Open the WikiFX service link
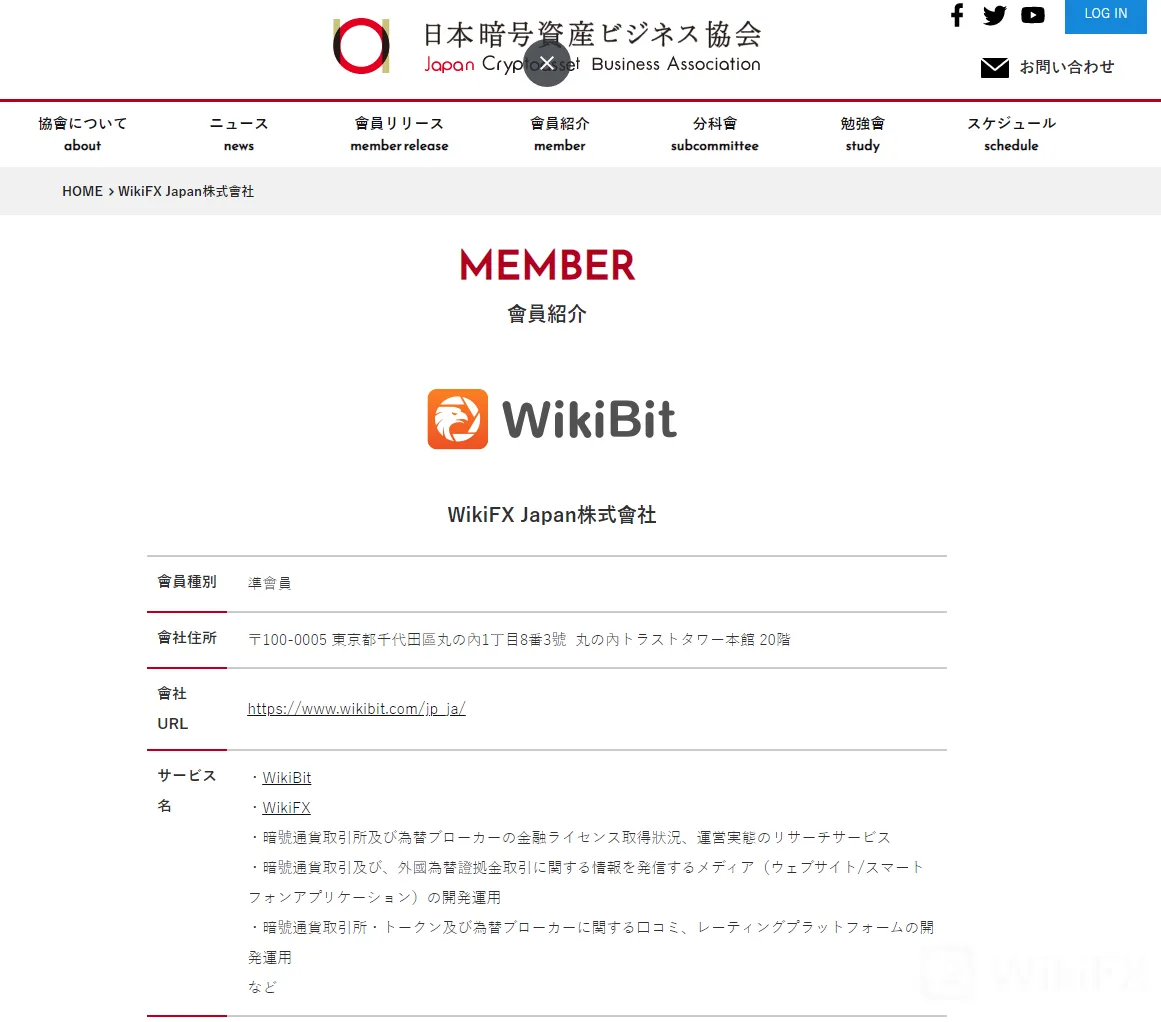This screenshot has width=1161, height=1022. (286, 808)
